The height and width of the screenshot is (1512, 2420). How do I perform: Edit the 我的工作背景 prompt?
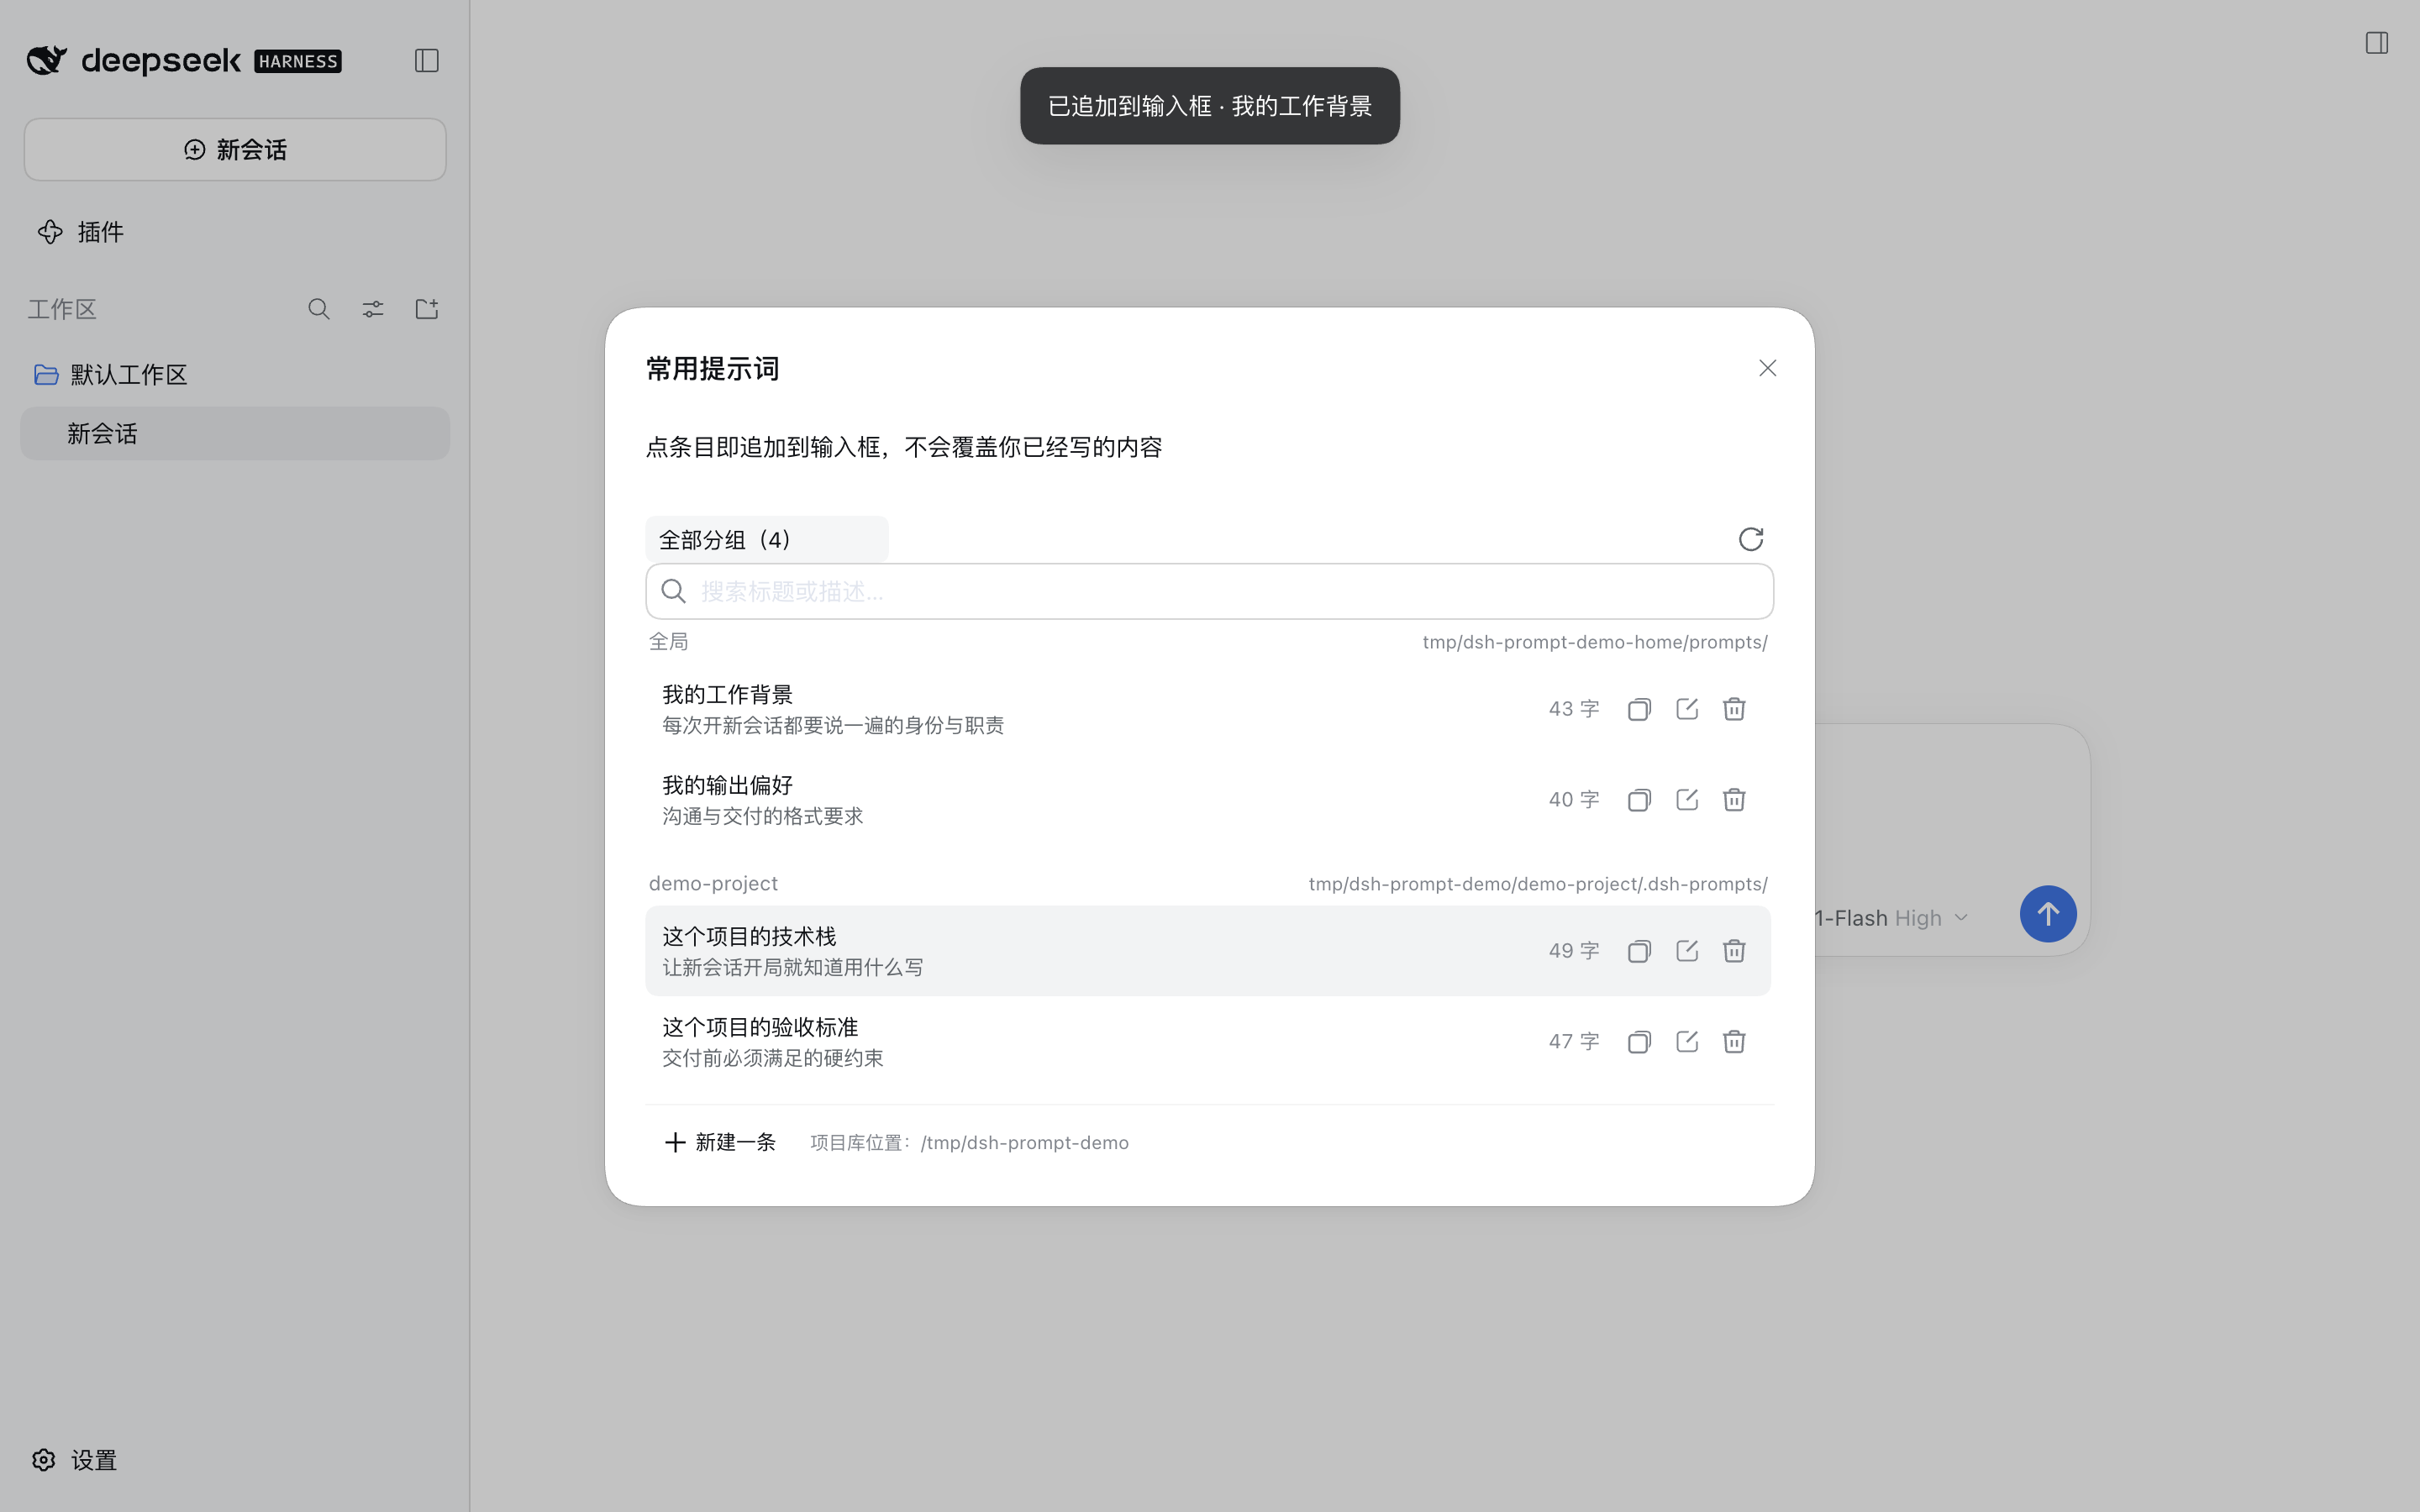pos(1686,709)
